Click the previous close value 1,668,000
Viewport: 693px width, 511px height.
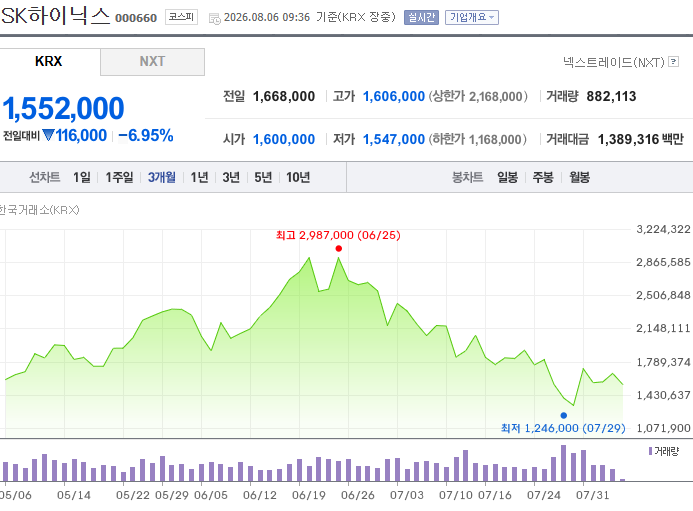(284, 96)
